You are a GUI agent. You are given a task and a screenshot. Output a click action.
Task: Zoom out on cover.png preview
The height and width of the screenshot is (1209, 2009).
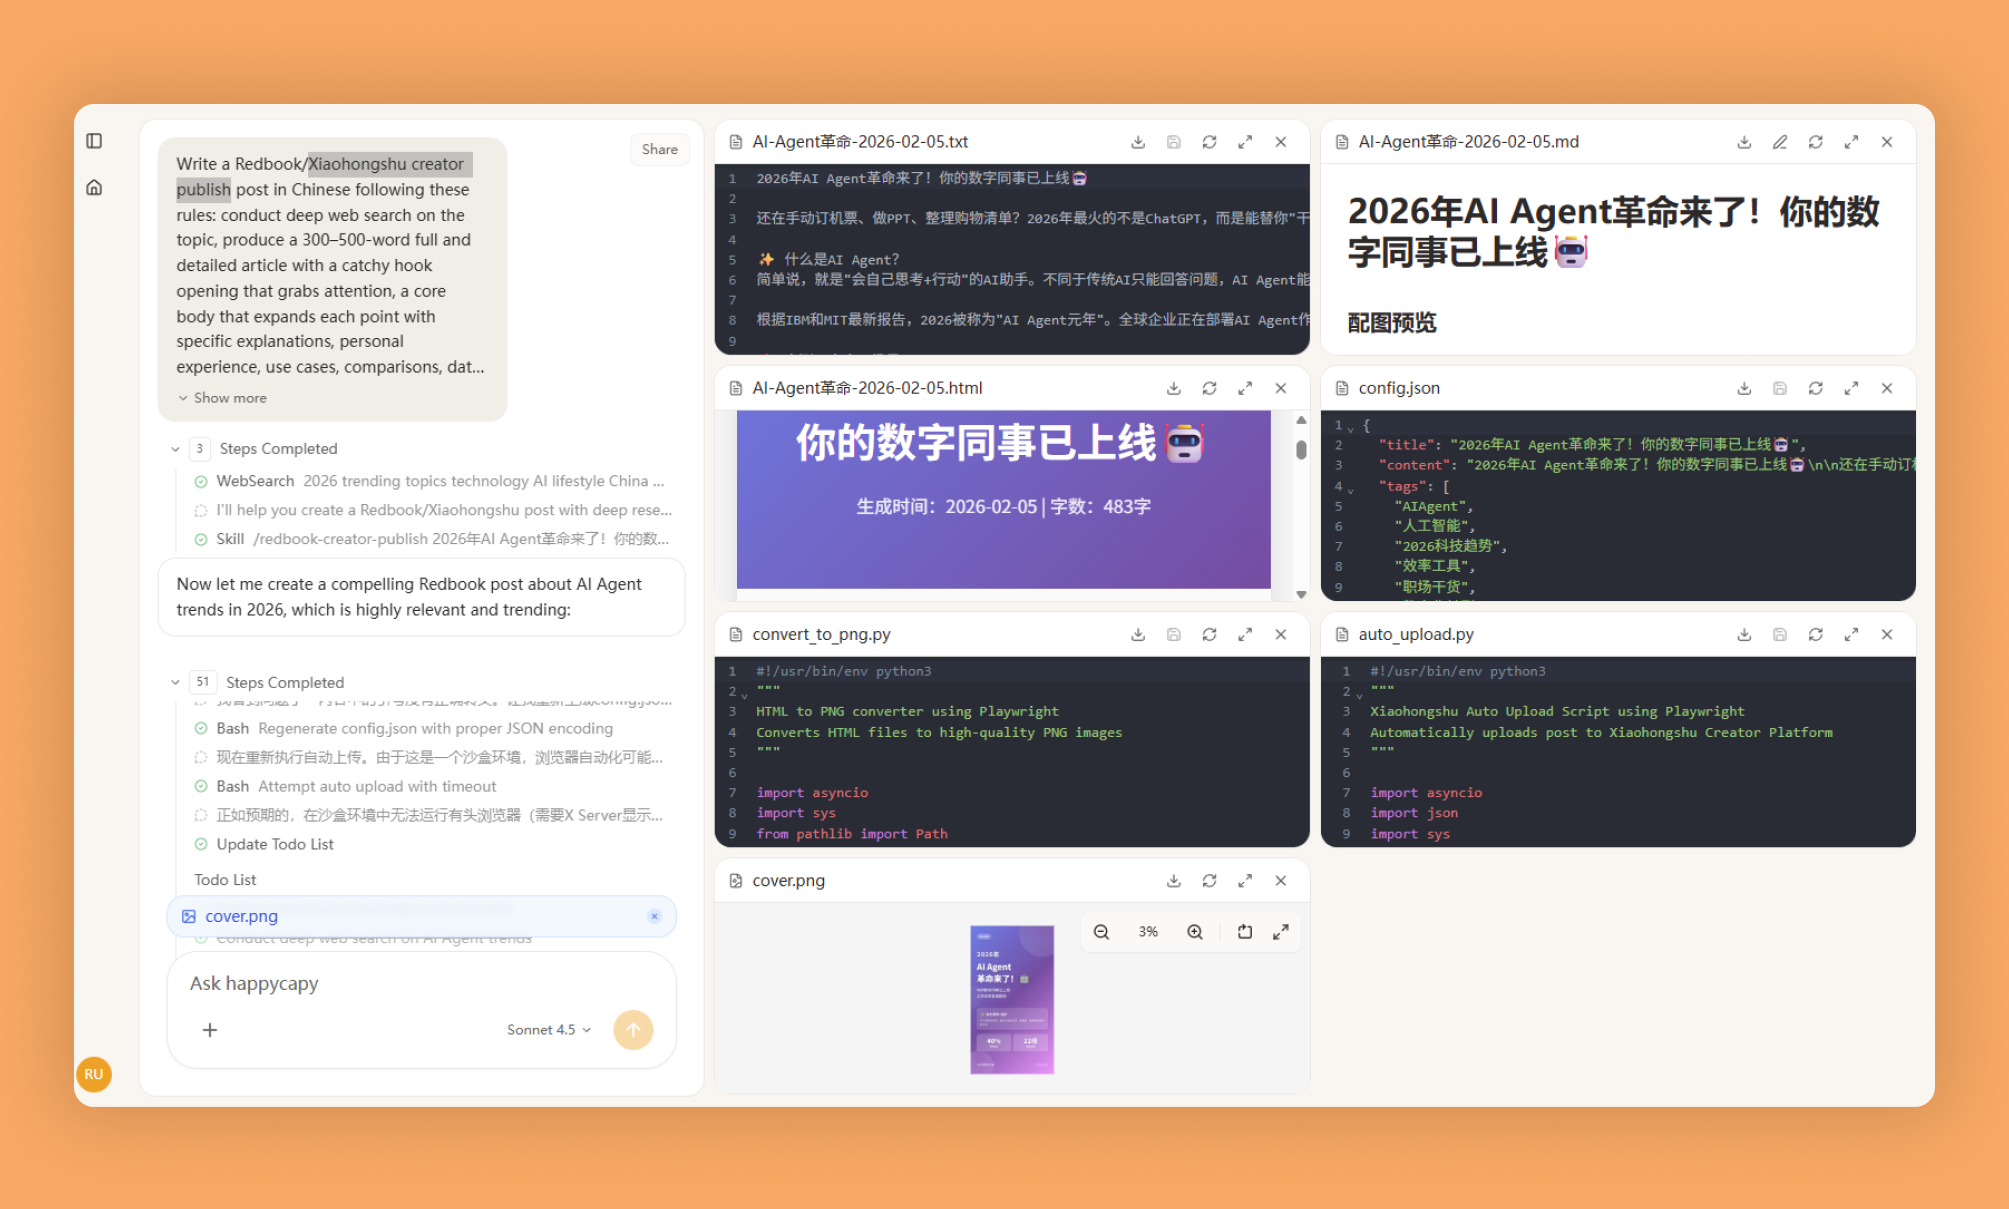(x=1101, y=932)
